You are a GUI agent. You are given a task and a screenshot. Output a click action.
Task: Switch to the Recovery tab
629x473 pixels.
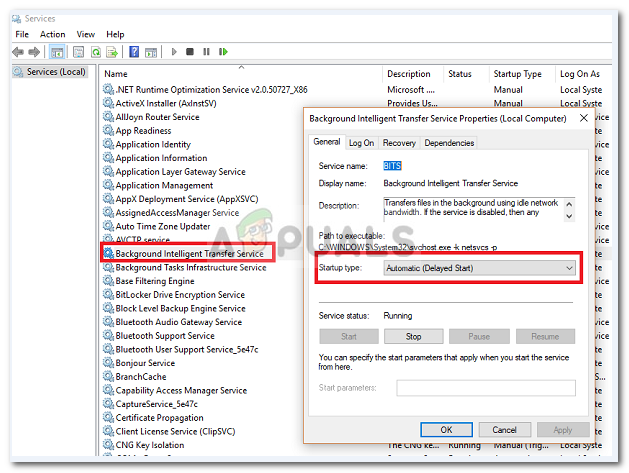pos(399,143)
